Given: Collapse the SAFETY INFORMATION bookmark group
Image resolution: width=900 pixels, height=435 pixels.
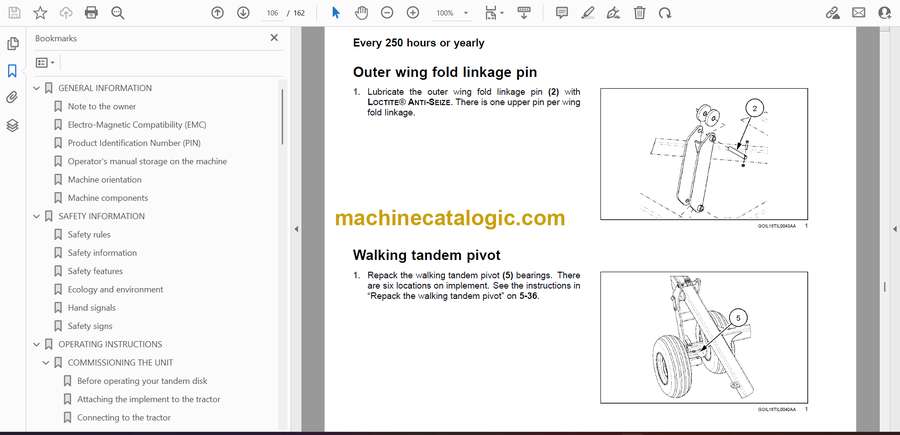Looking at the screenshot, I should coord(37,216).
